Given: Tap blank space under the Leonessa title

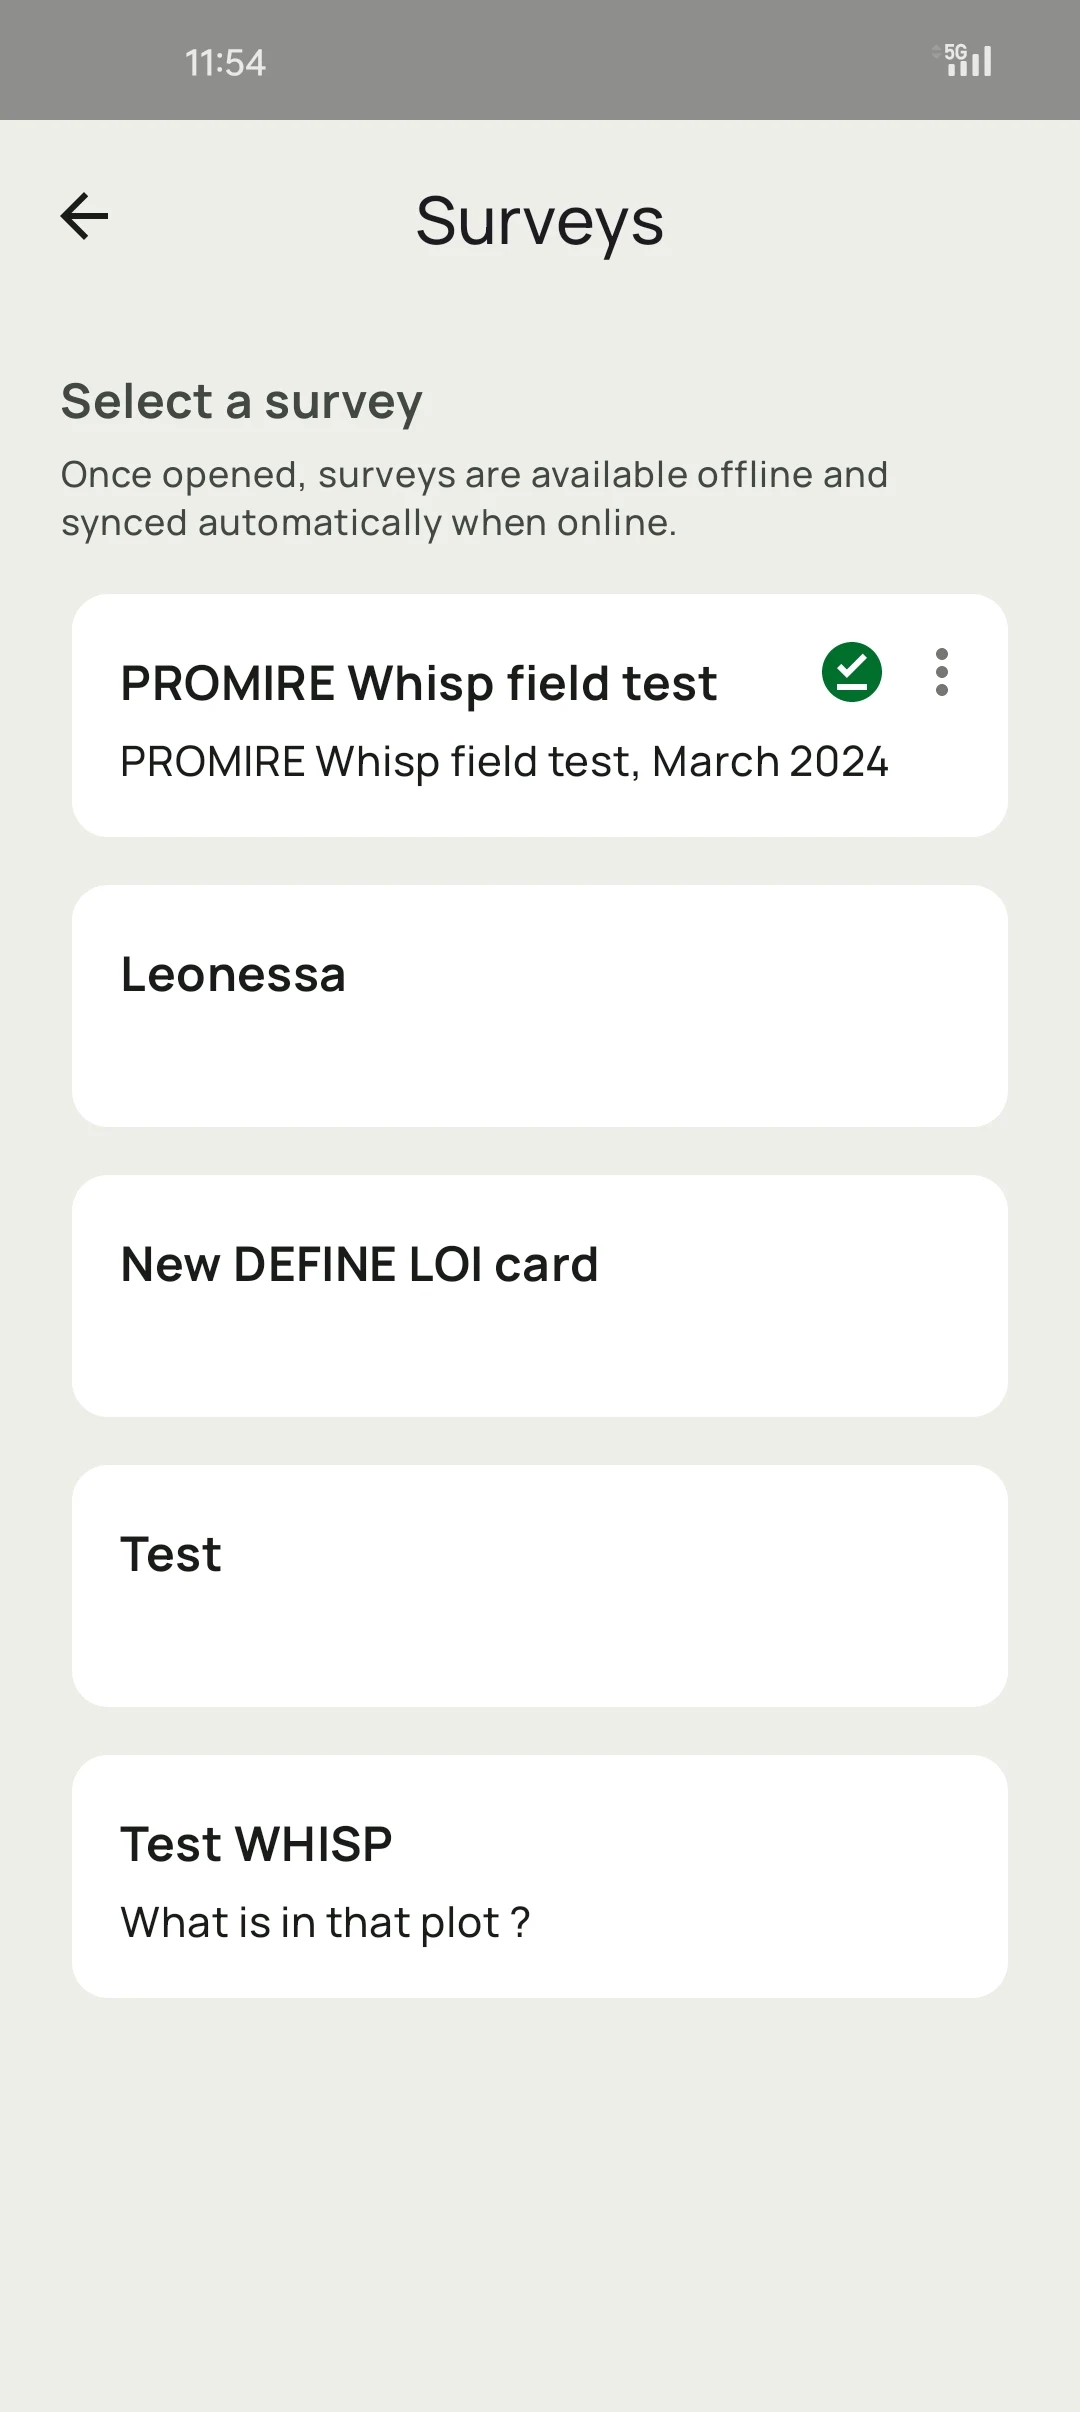Looking at the screenshot, I should (x=540, y=1062).
